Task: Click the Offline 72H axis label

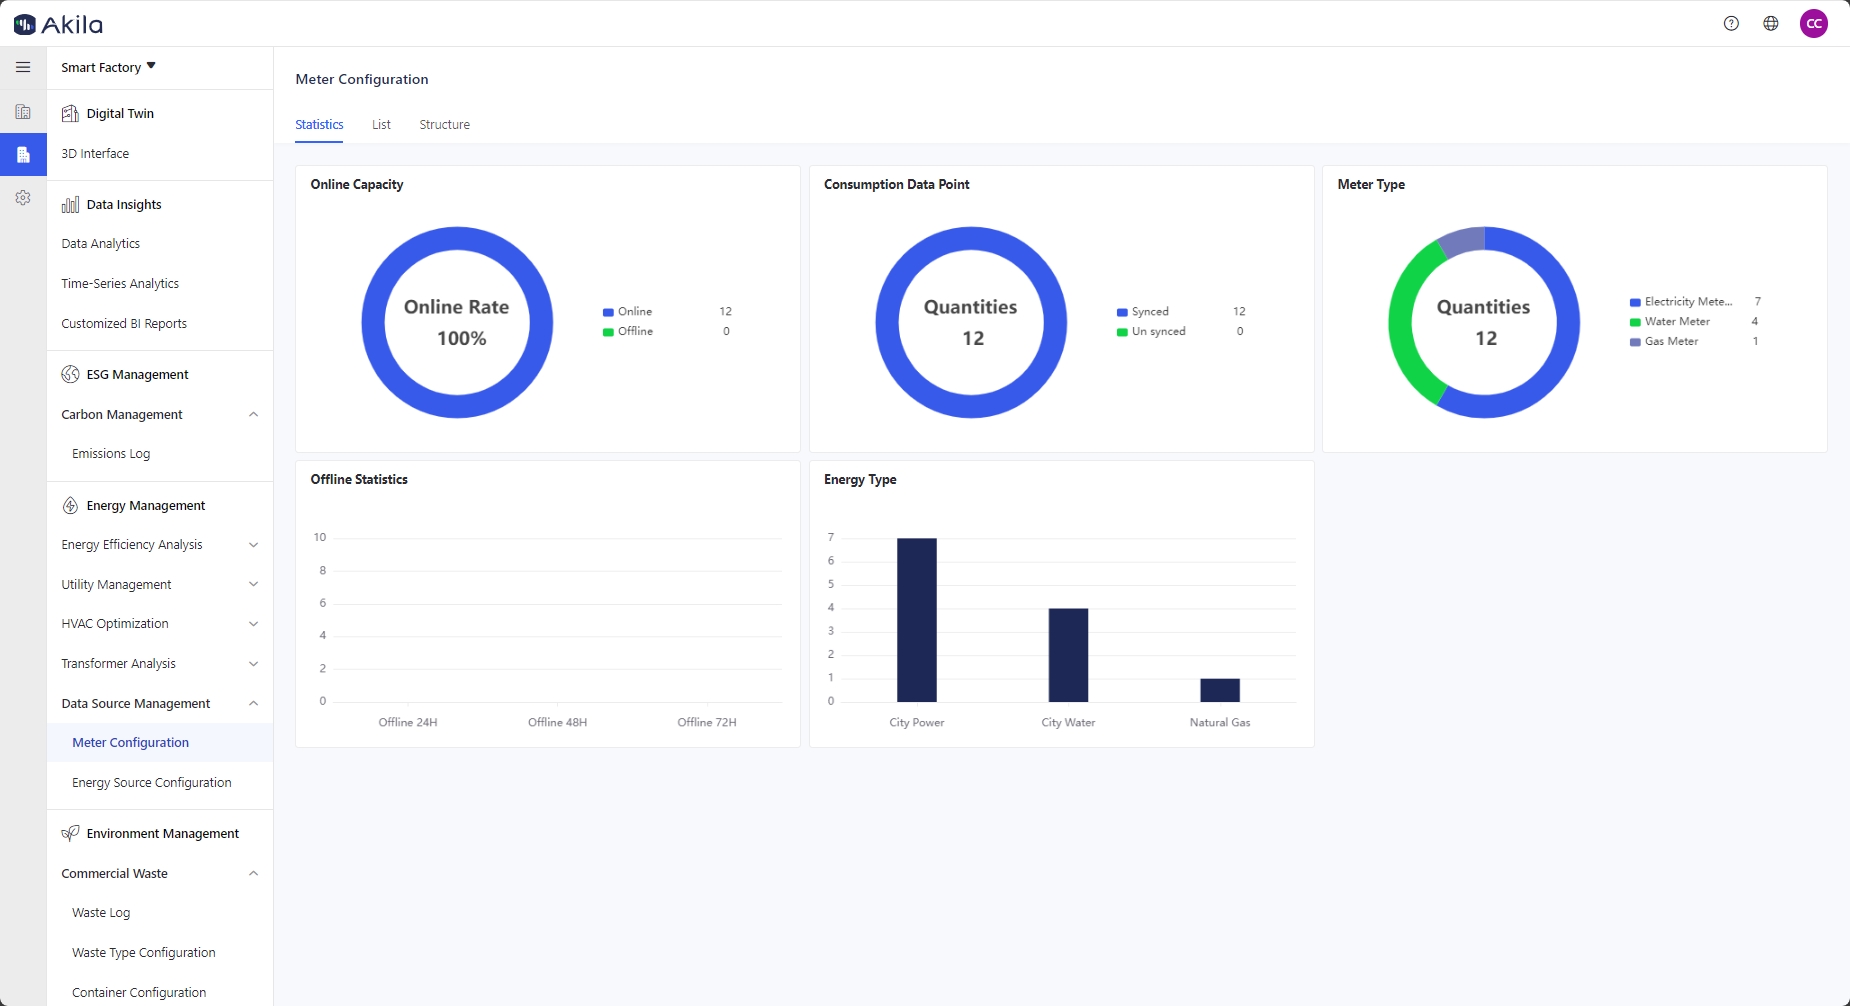Action: (x=707, y=722)
